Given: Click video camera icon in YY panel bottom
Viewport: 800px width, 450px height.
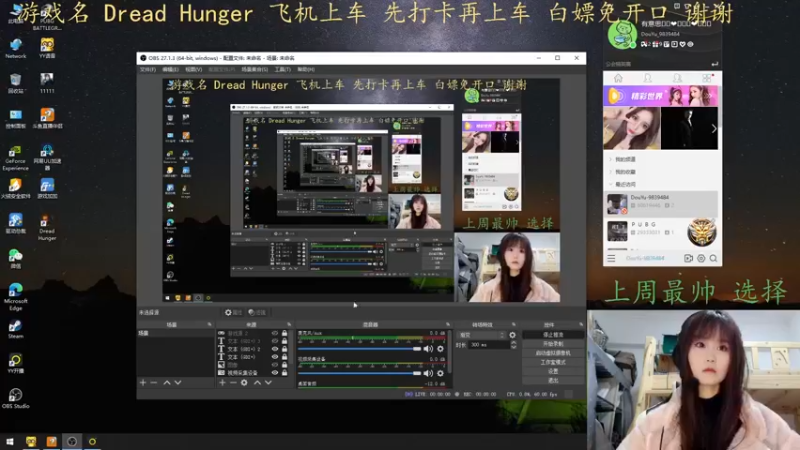Looking at the screenshot, I should coord(688,259).
